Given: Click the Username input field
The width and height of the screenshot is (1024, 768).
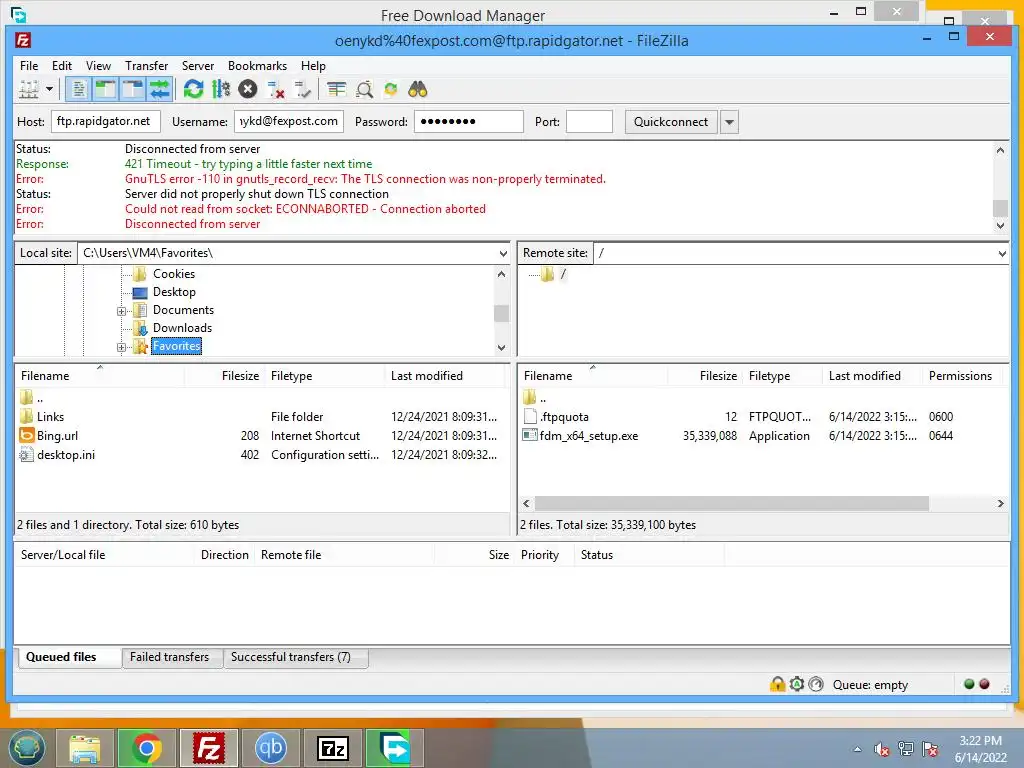Looking at the screenshot, I should click(289, 121).
